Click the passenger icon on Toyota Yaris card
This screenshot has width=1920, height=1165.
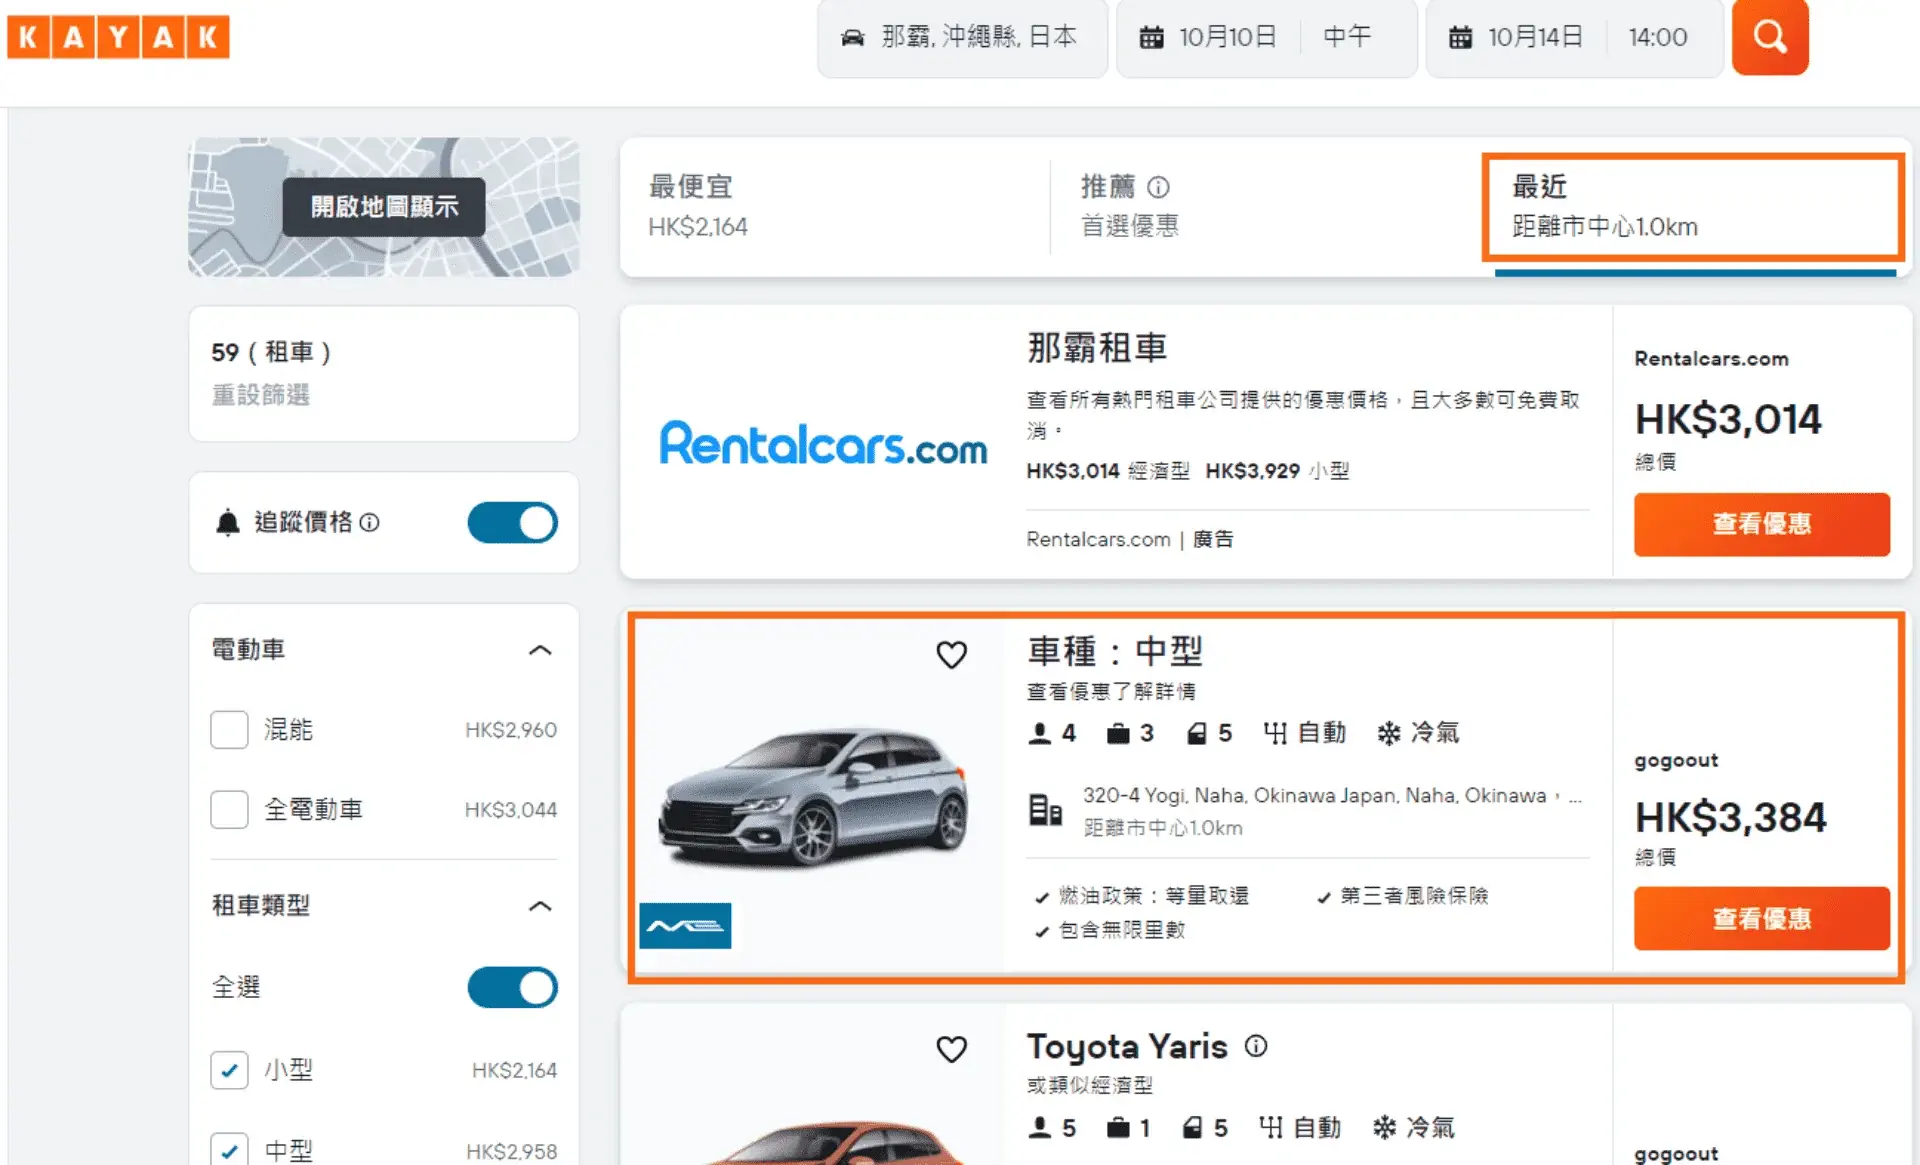1040,1128
